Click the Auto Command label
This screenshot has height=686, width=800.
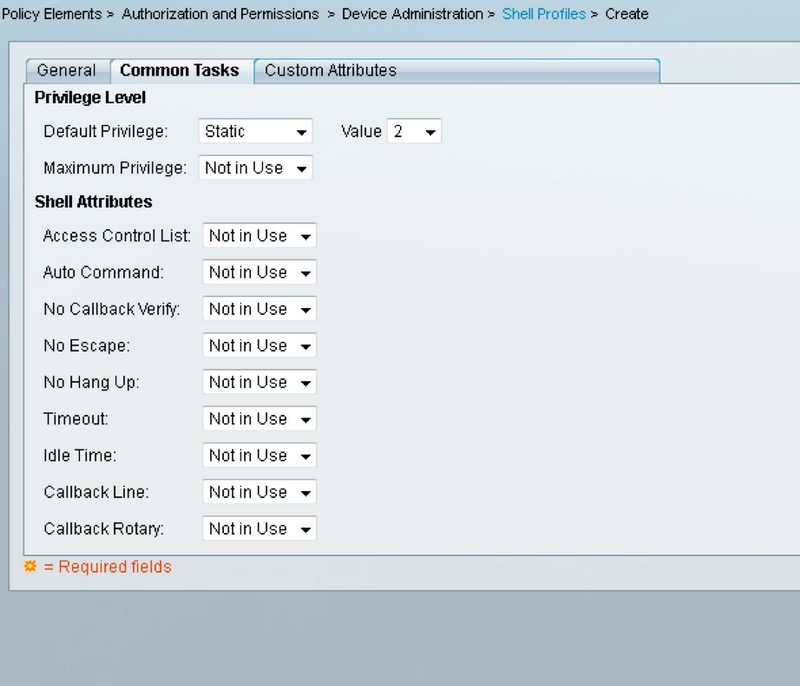[104, 272]
